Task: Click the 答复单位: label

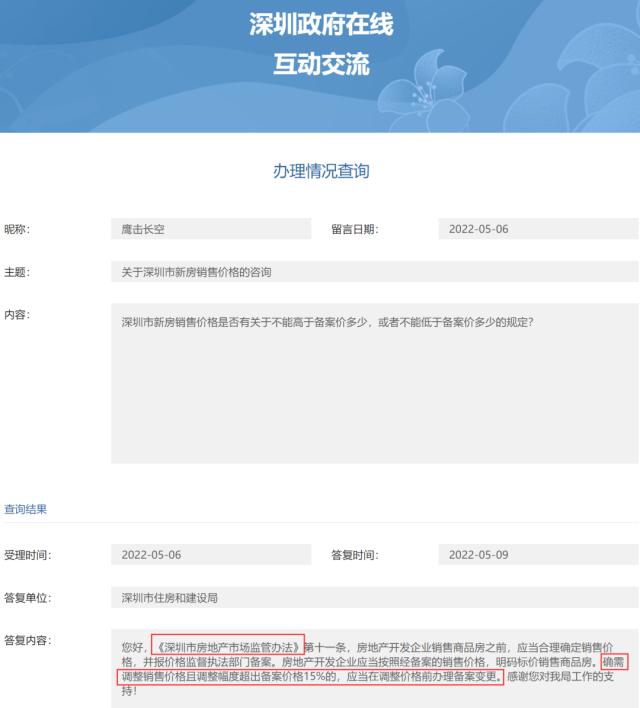Action: click(28, 598)
